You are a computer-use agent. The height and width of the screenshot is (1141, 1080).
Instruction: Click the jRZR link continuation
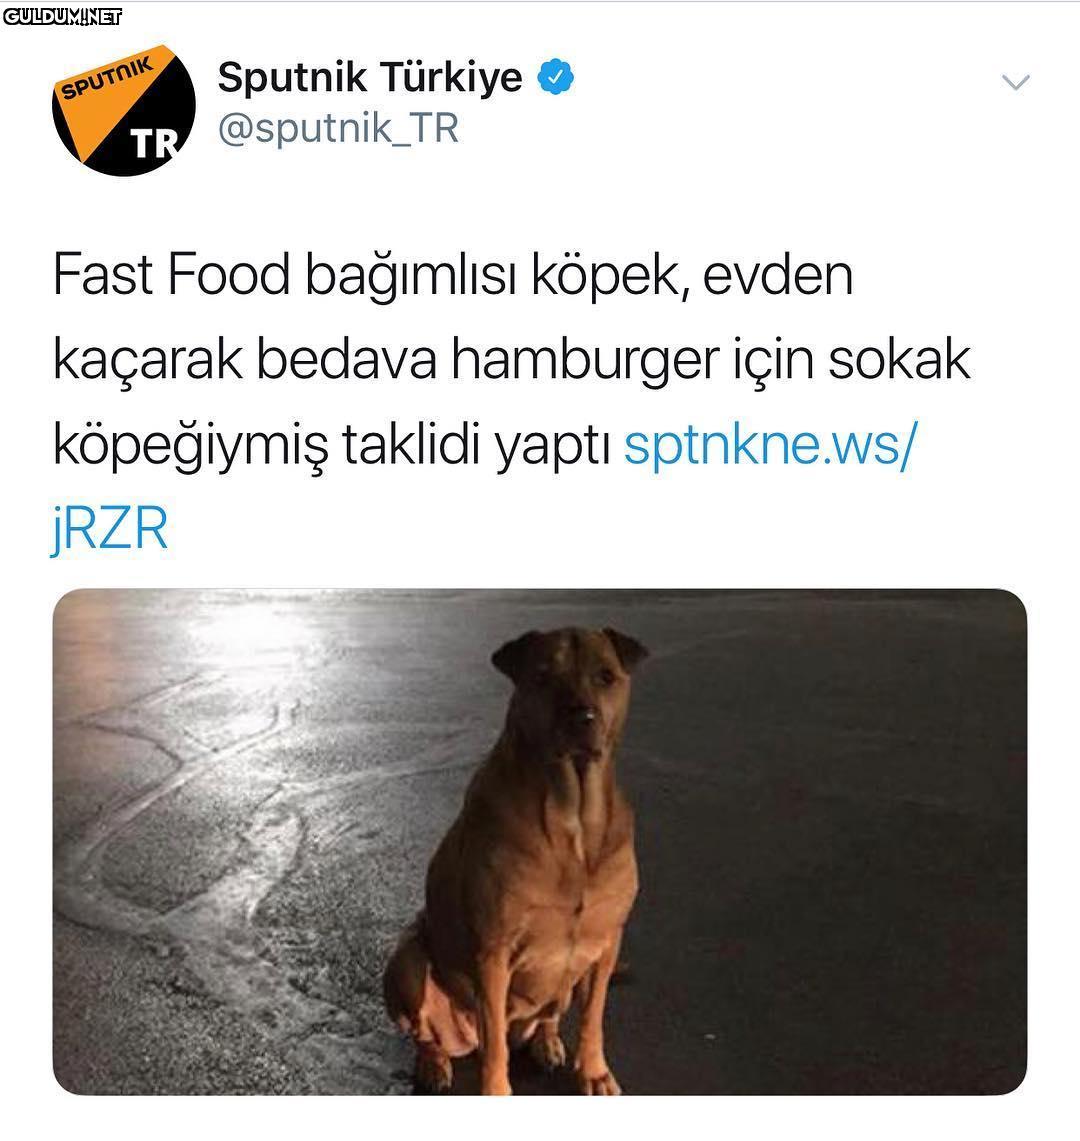110,528
